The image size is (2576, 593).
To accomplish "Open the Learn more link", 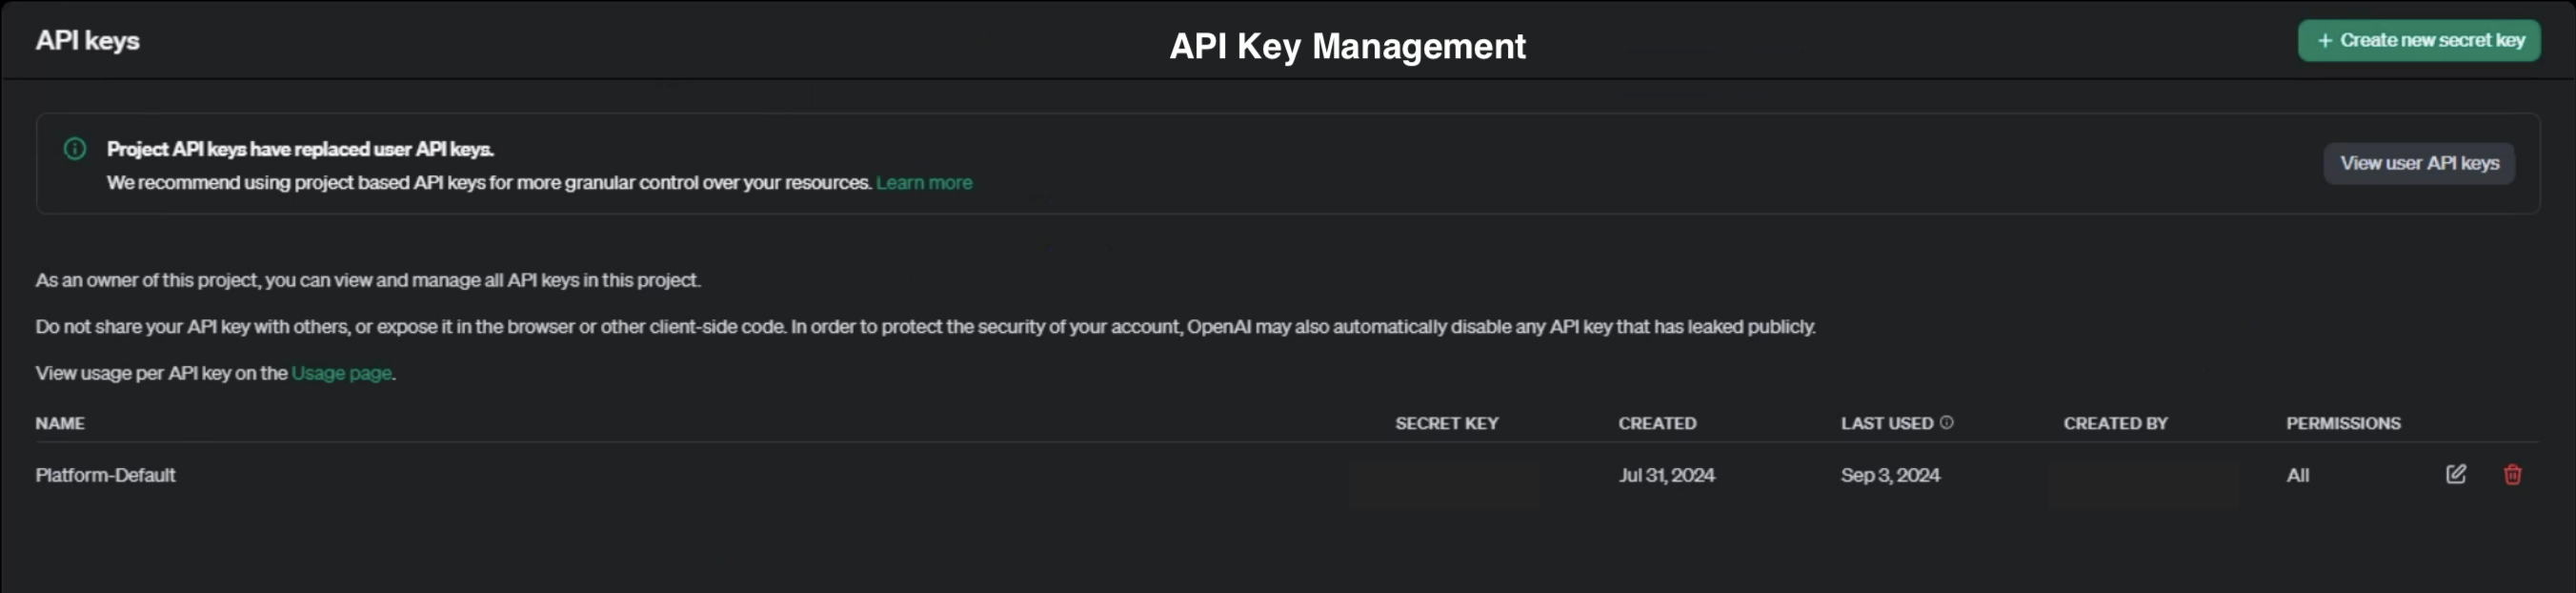I will pyautogui.click(x=923, y=183).
